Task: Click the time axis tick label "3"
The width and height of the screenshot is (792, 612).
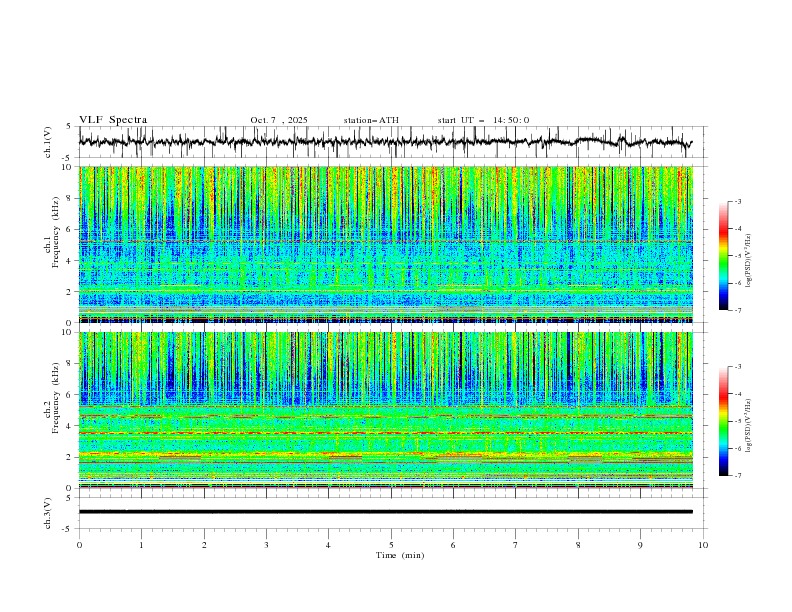Action: coord(266,545)
